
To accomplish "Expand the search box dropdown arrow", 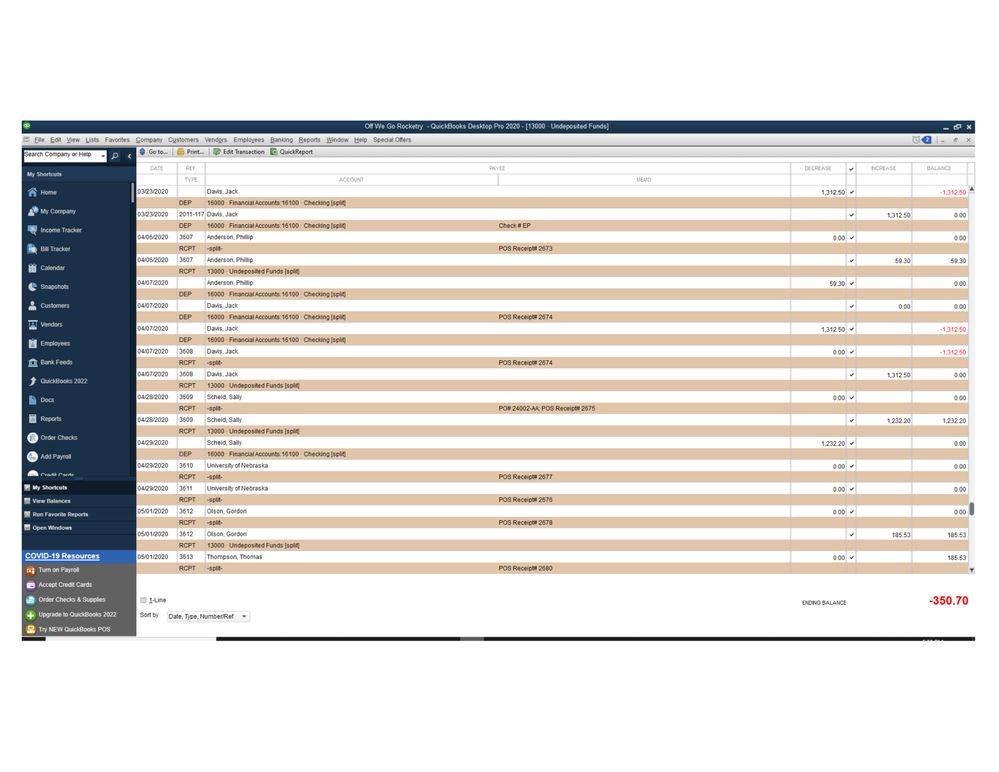I will (103, 155).
